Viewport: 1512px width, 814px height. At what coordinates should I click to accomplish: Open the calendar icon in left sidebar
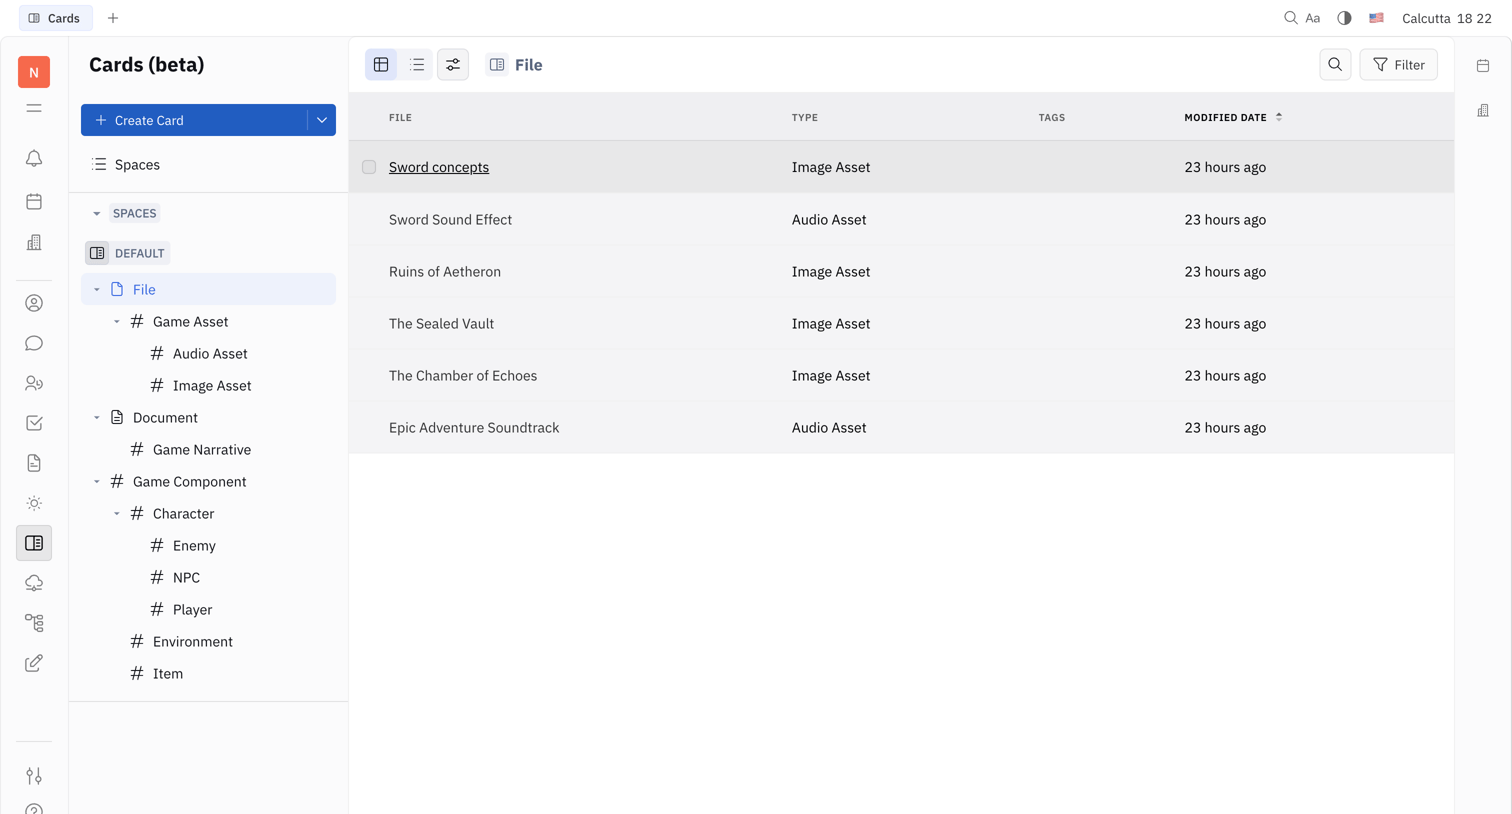34,201
